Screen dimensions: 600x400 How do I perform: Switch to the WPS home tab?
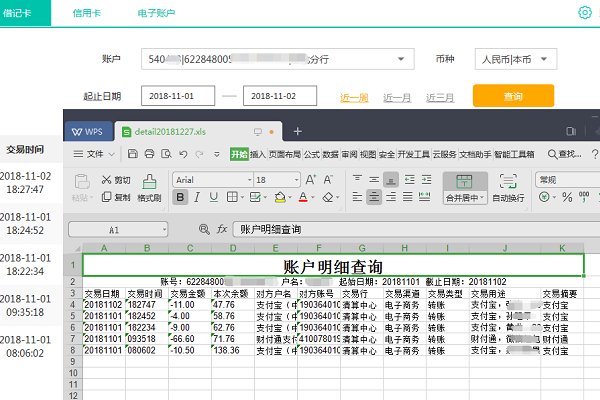click(x=88, y=132)
